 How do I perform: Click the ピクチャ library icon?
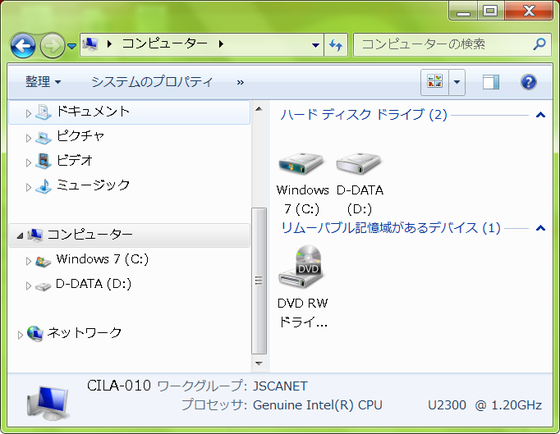43,138
